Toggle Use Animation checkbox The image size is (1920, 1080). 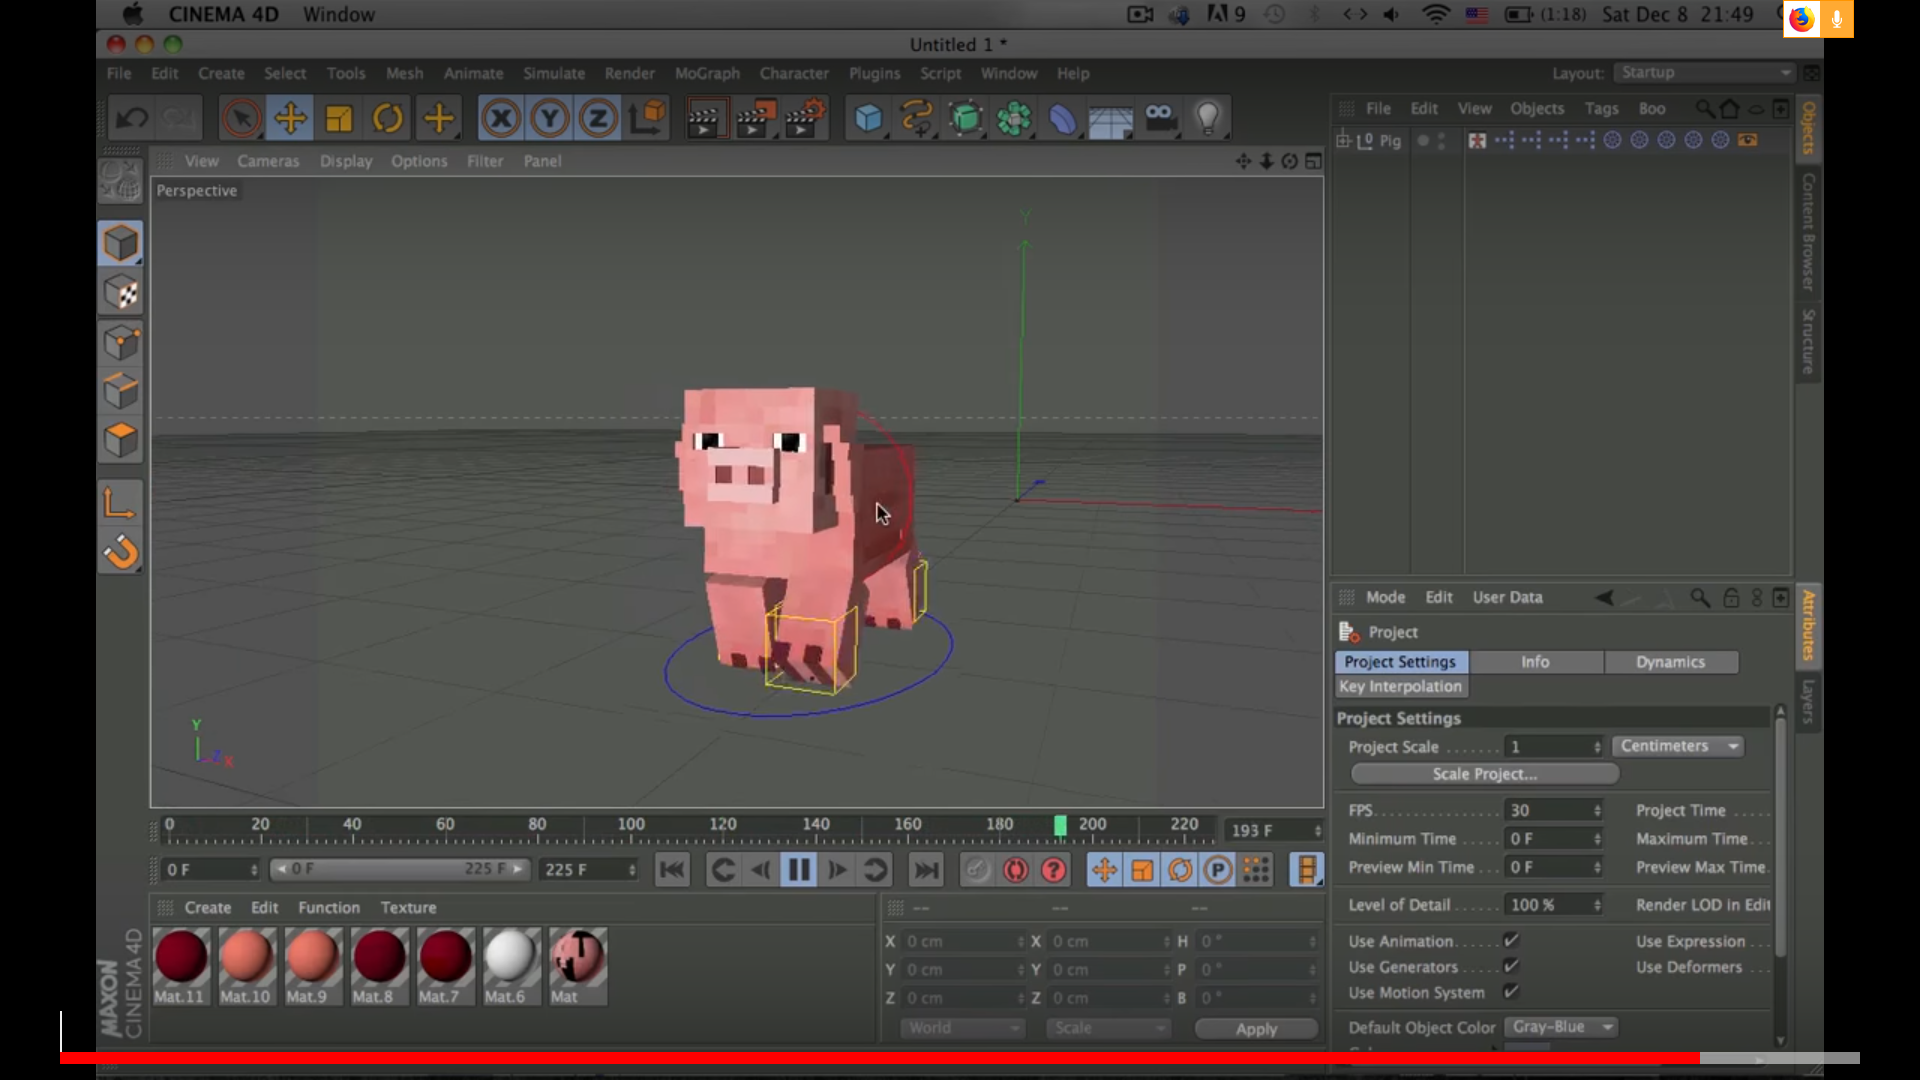pyautogui.click(x=1511, y=940)
